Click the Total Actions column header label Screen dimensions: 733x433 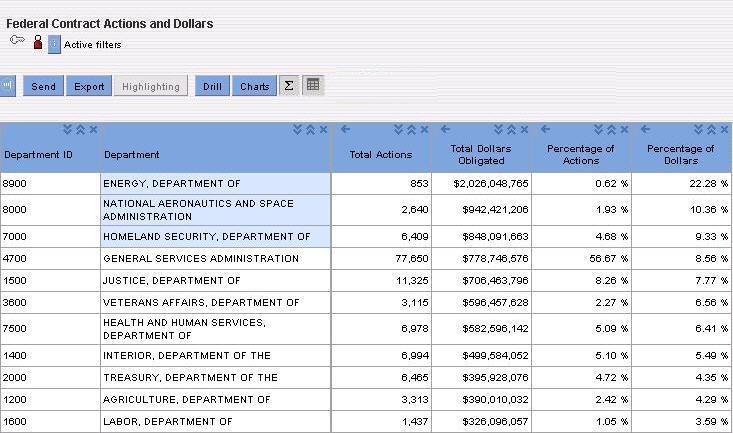[x=381, y=155]
